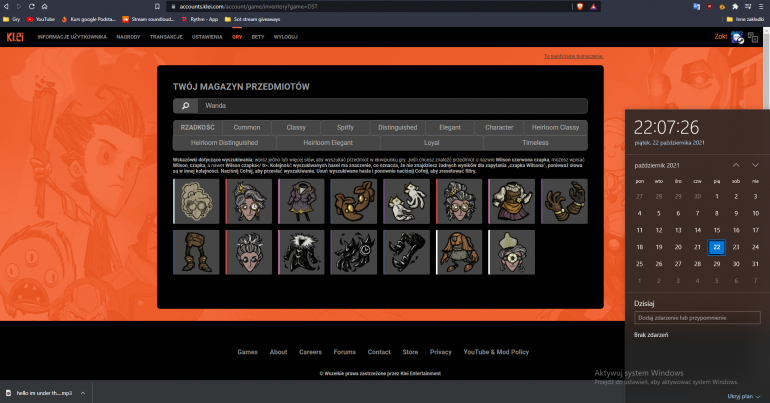Open download item options chevron

pos(82,393)
